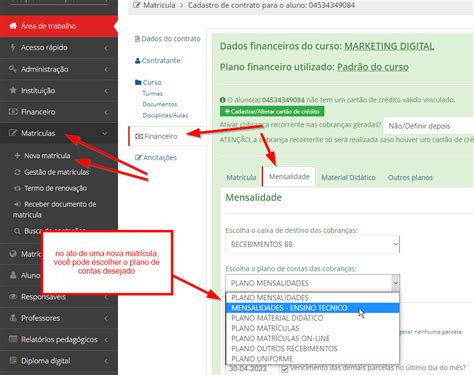Click the Professores person icon
This screenshot has height=375, width=474.
click(x=13, y=318)
